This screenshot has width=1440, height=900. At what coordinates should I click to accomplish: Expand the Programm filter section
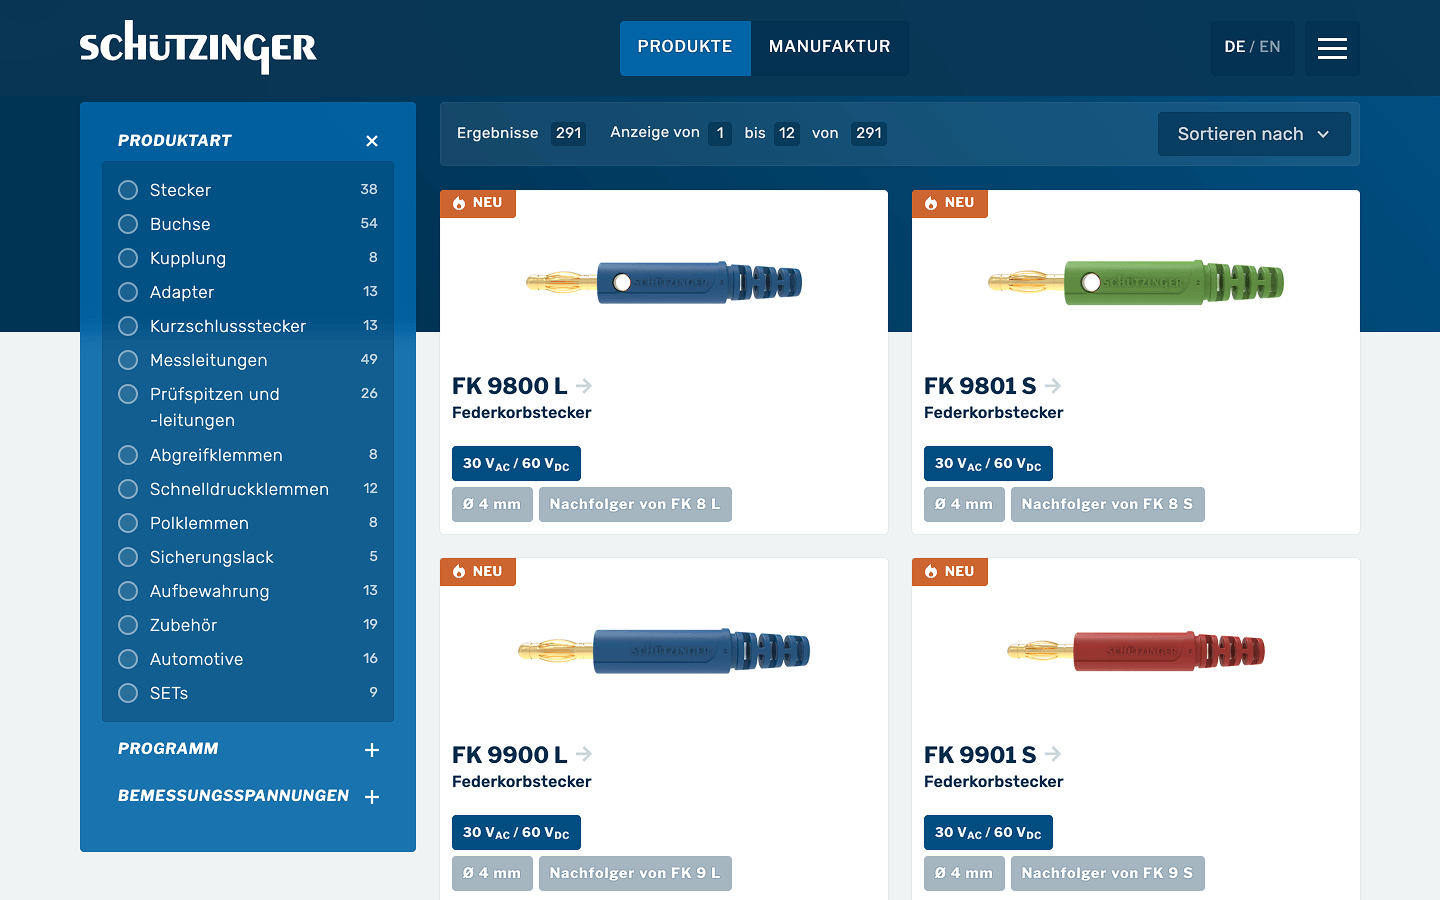pos(372,750)
